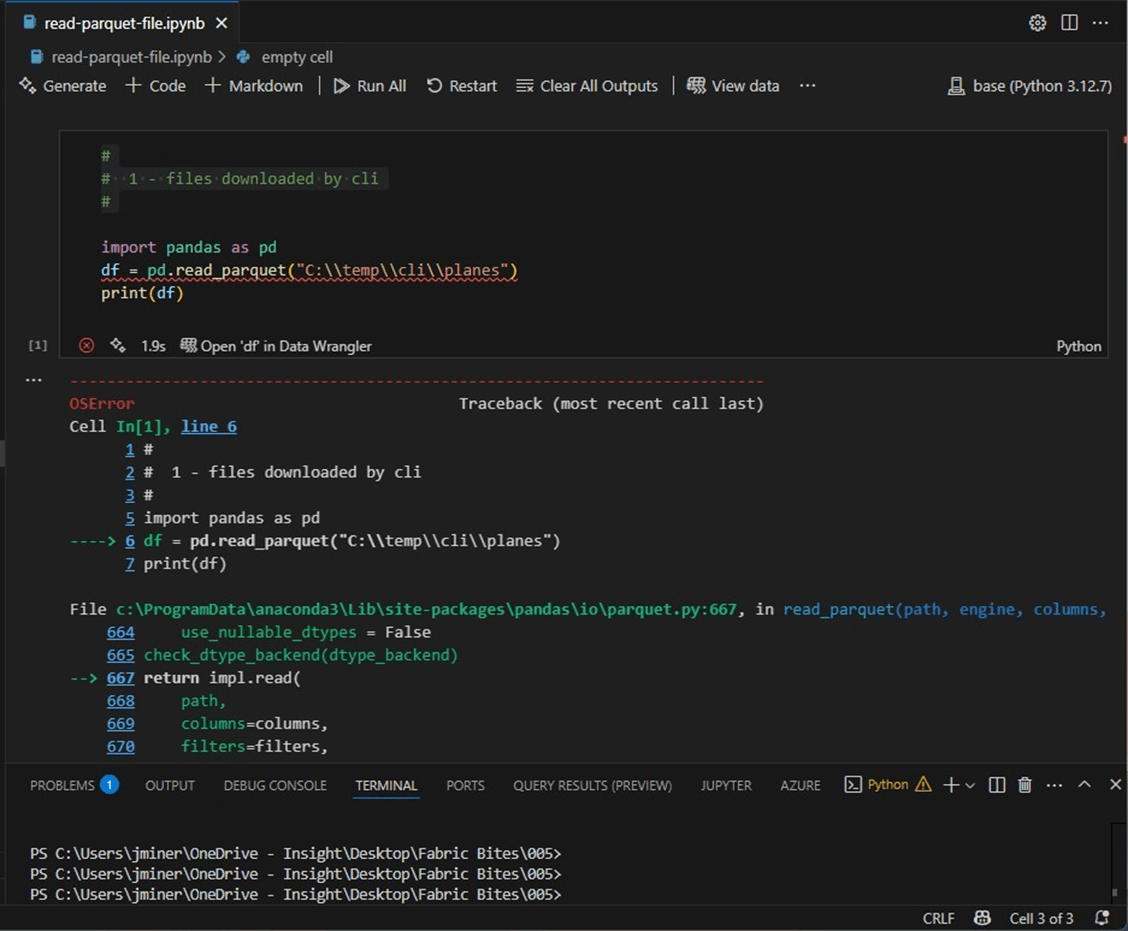Split the terminal panel

pyautogui.click(x=996, y=785)
